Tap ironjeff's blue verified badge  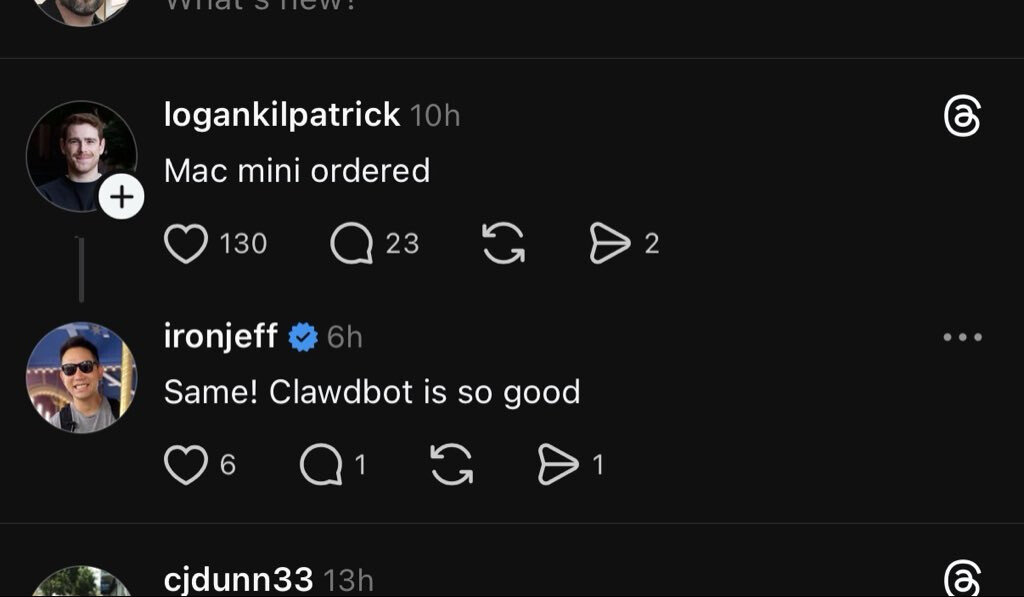pos(303,338)
